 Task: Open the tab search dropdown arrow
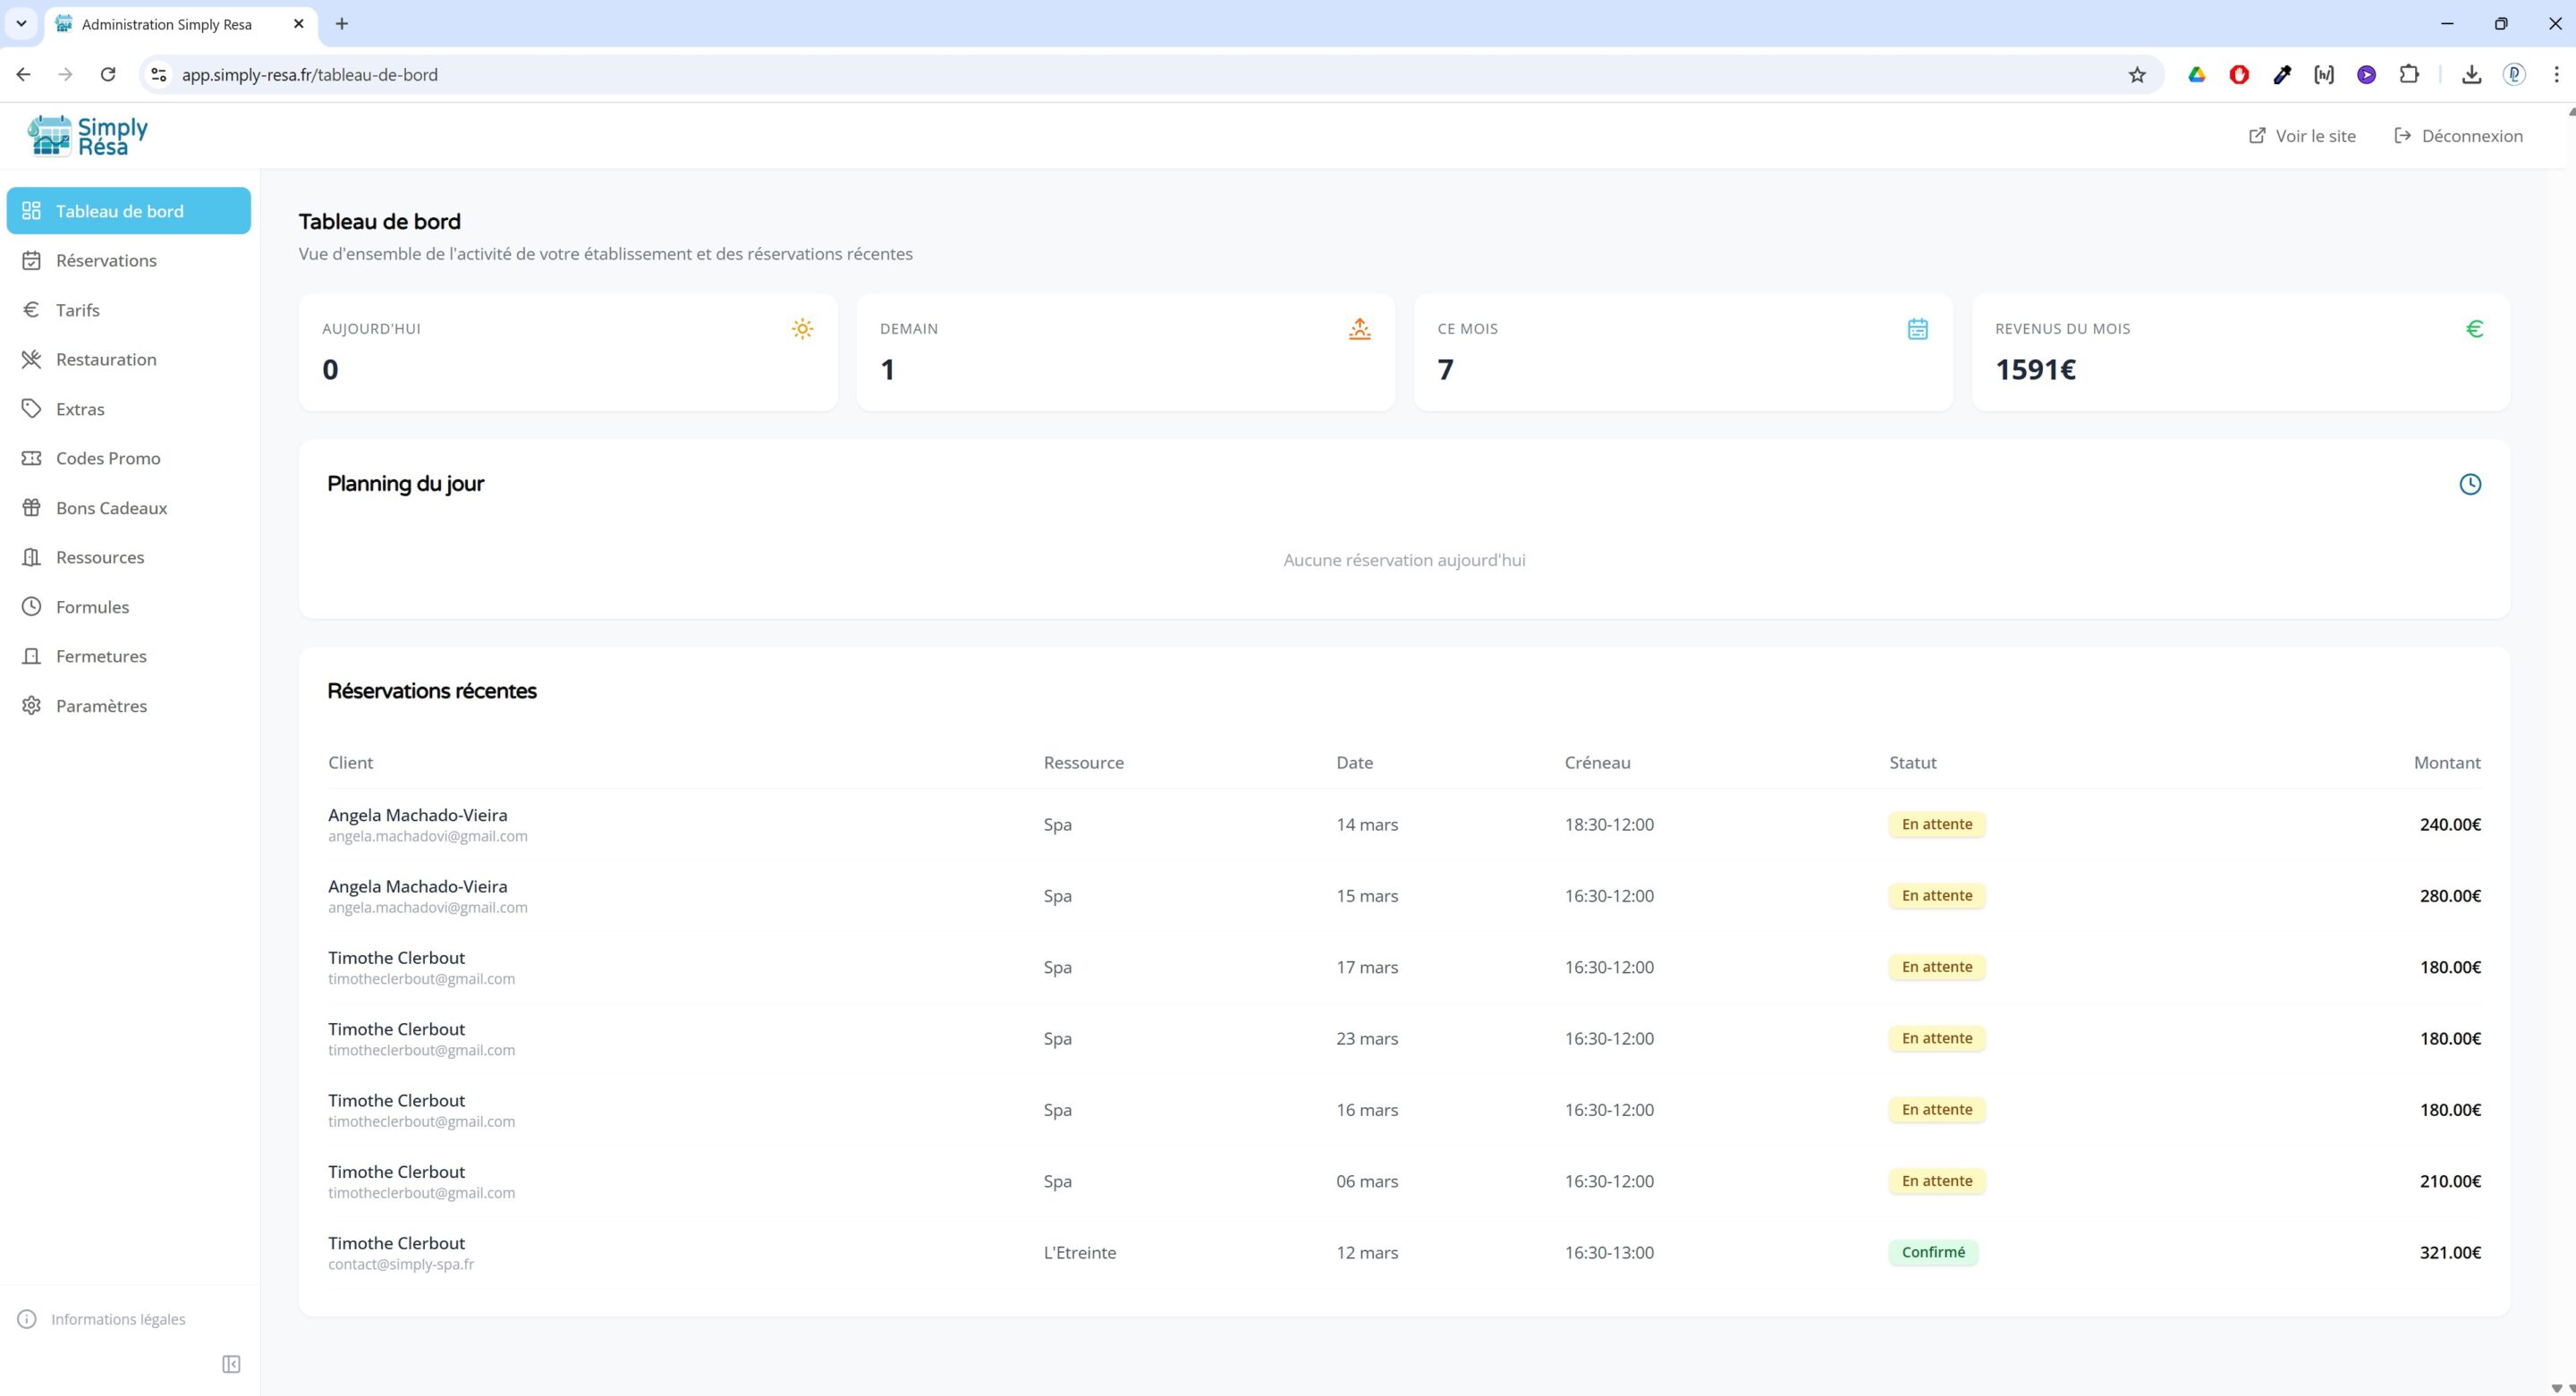[21, 24]
